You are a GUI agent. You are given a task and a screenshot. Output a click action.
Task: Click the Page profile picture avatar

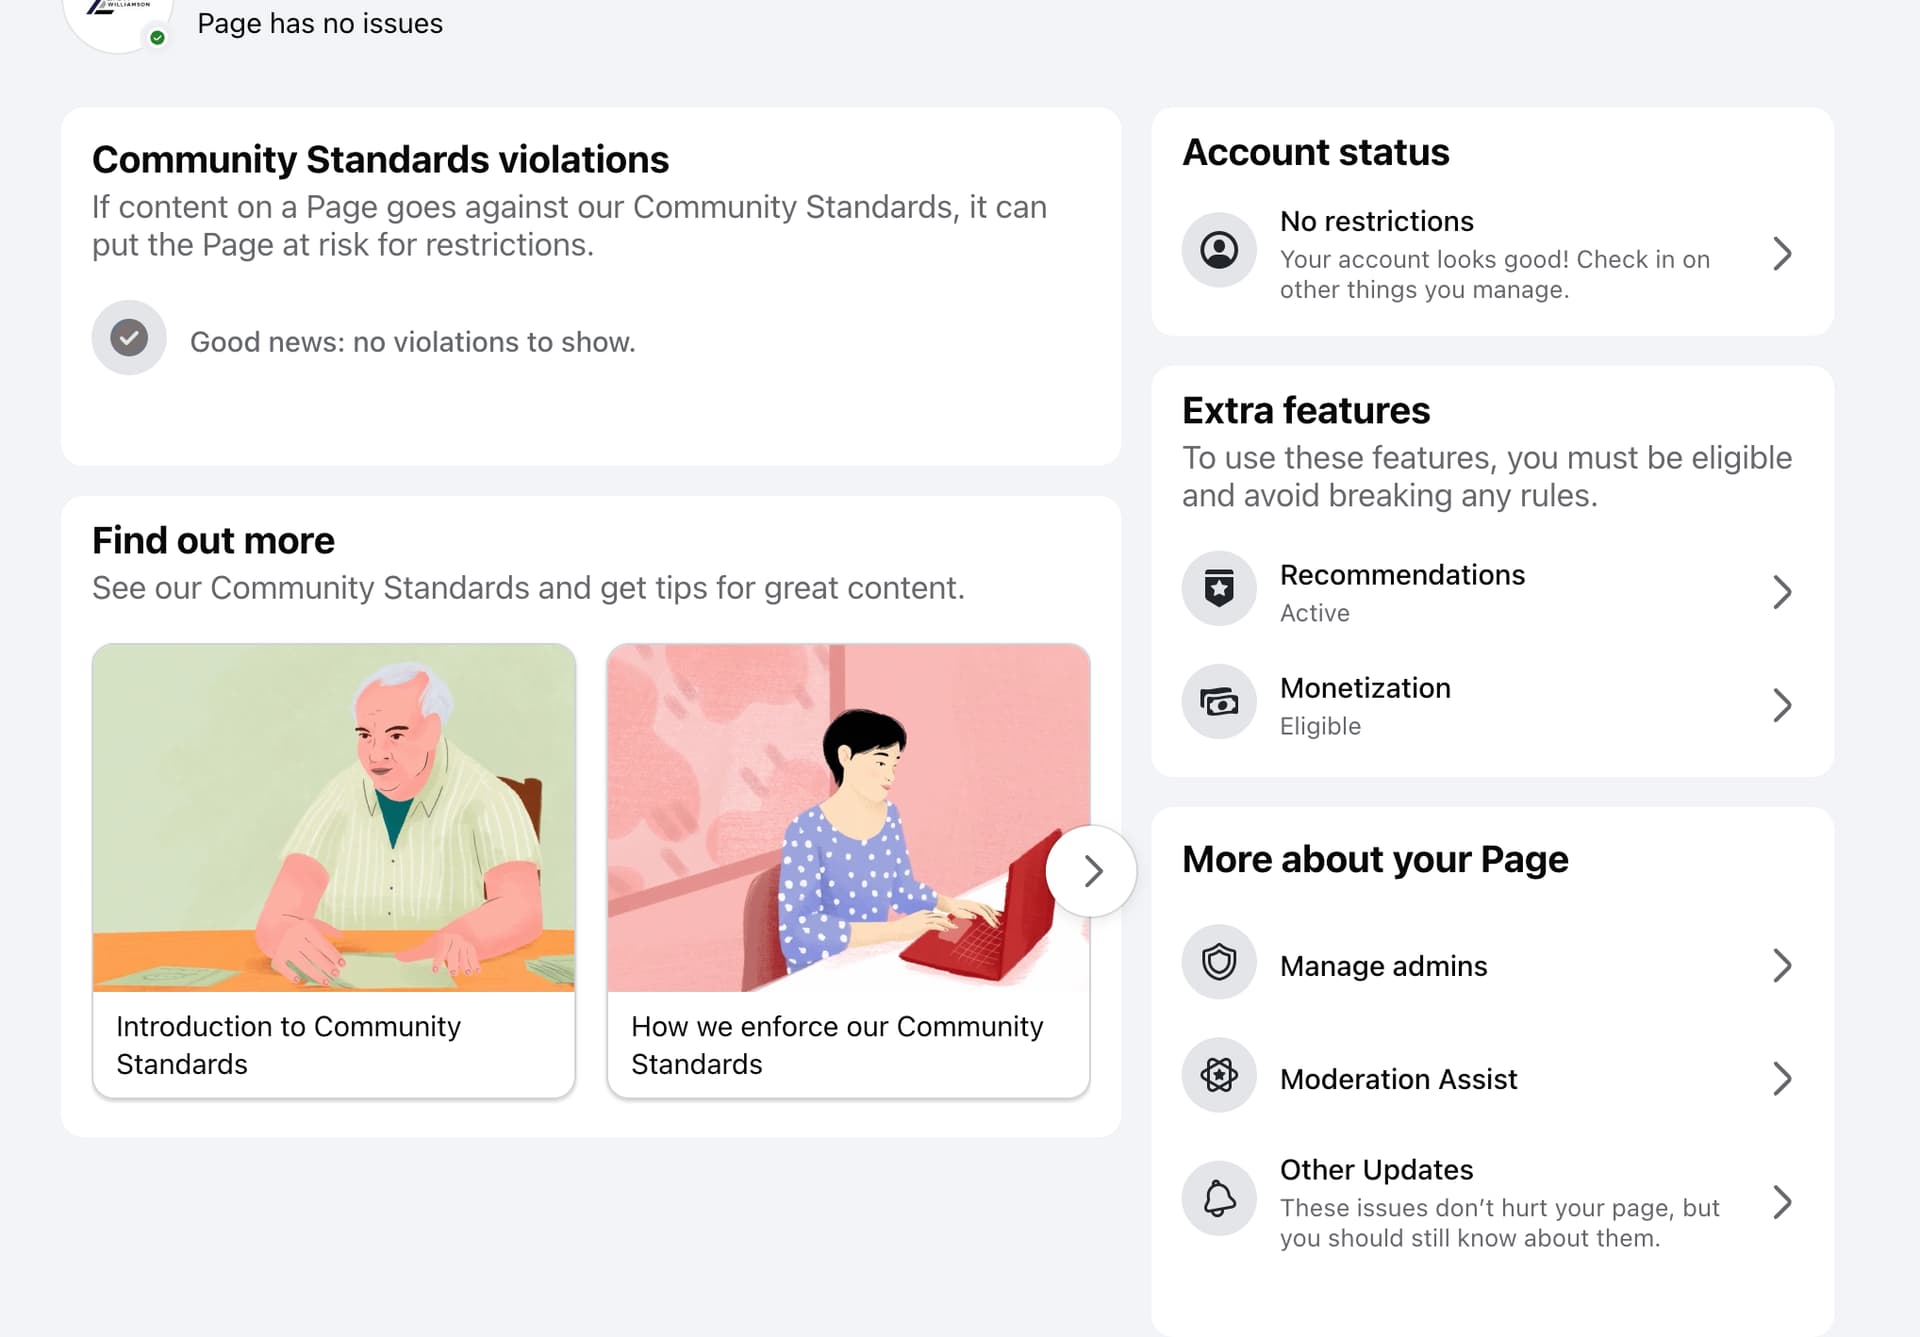(x=118, y=20)
